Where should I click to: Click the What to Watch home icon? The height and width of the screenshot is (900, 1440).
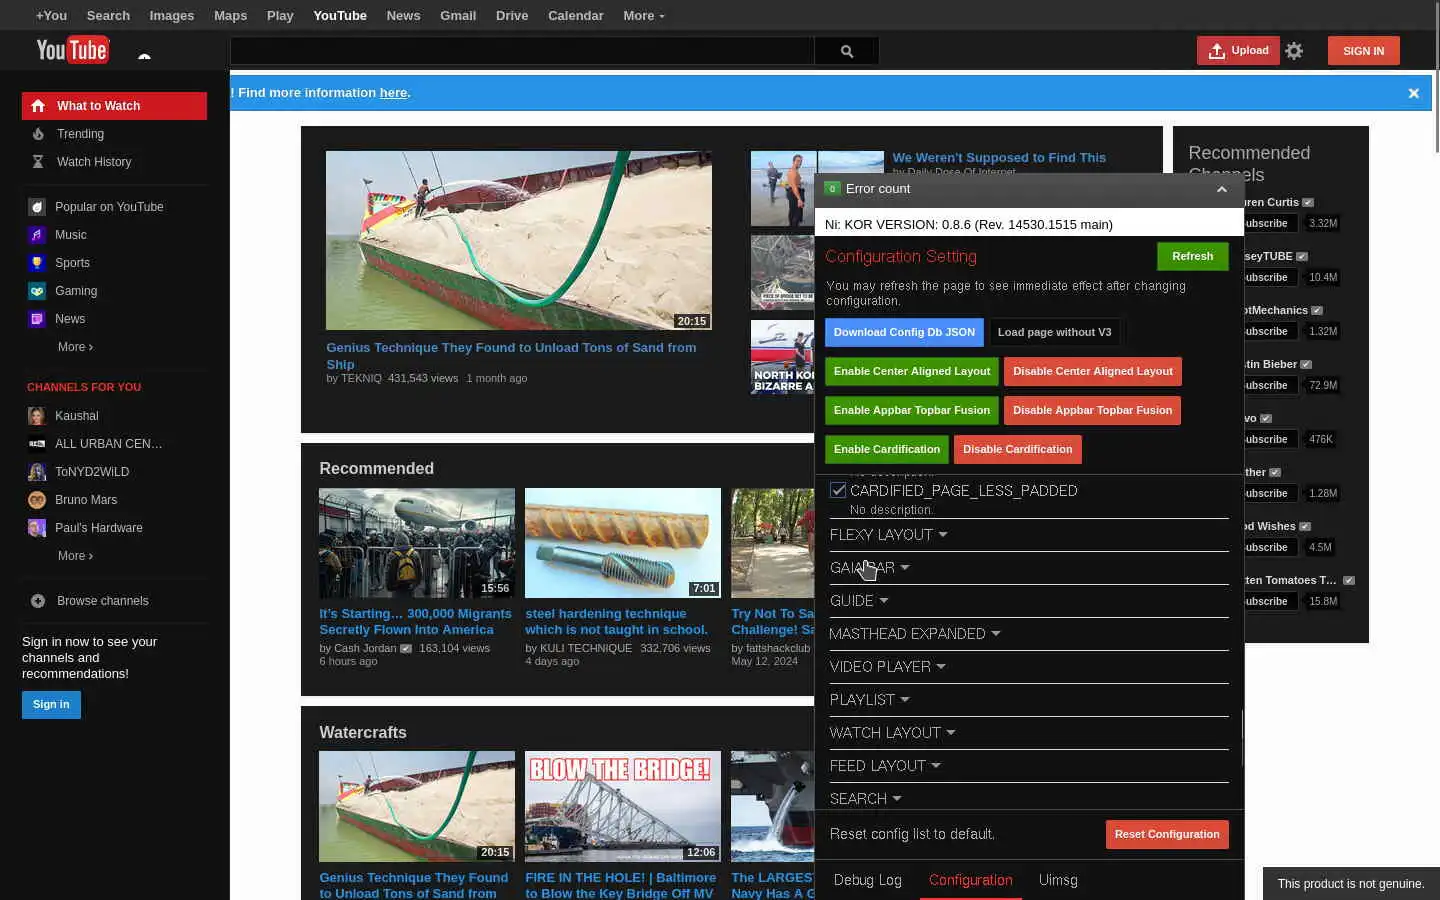38,106
